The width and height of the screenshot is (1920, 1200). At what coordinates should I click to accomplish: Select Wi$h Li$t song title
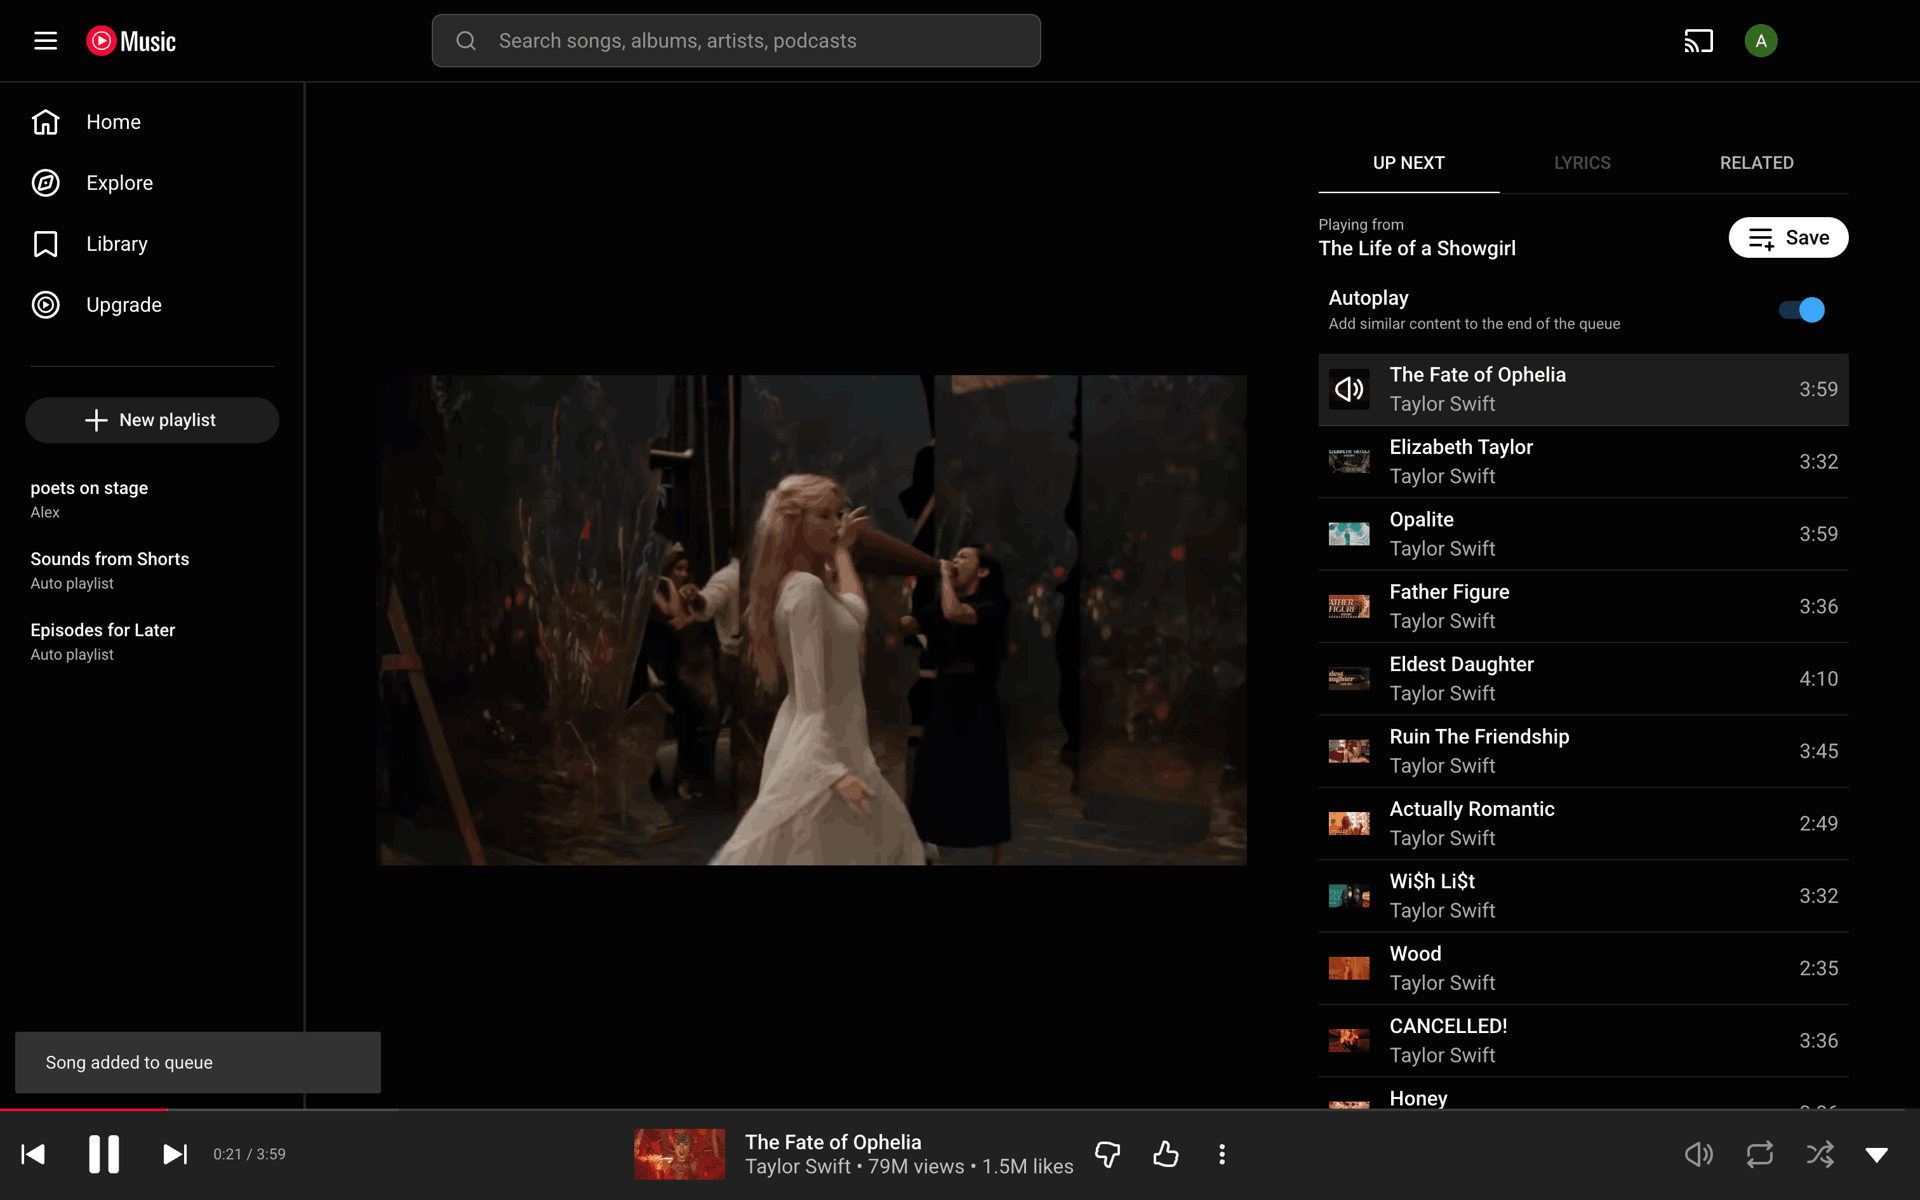click(x=1432, y=881)
